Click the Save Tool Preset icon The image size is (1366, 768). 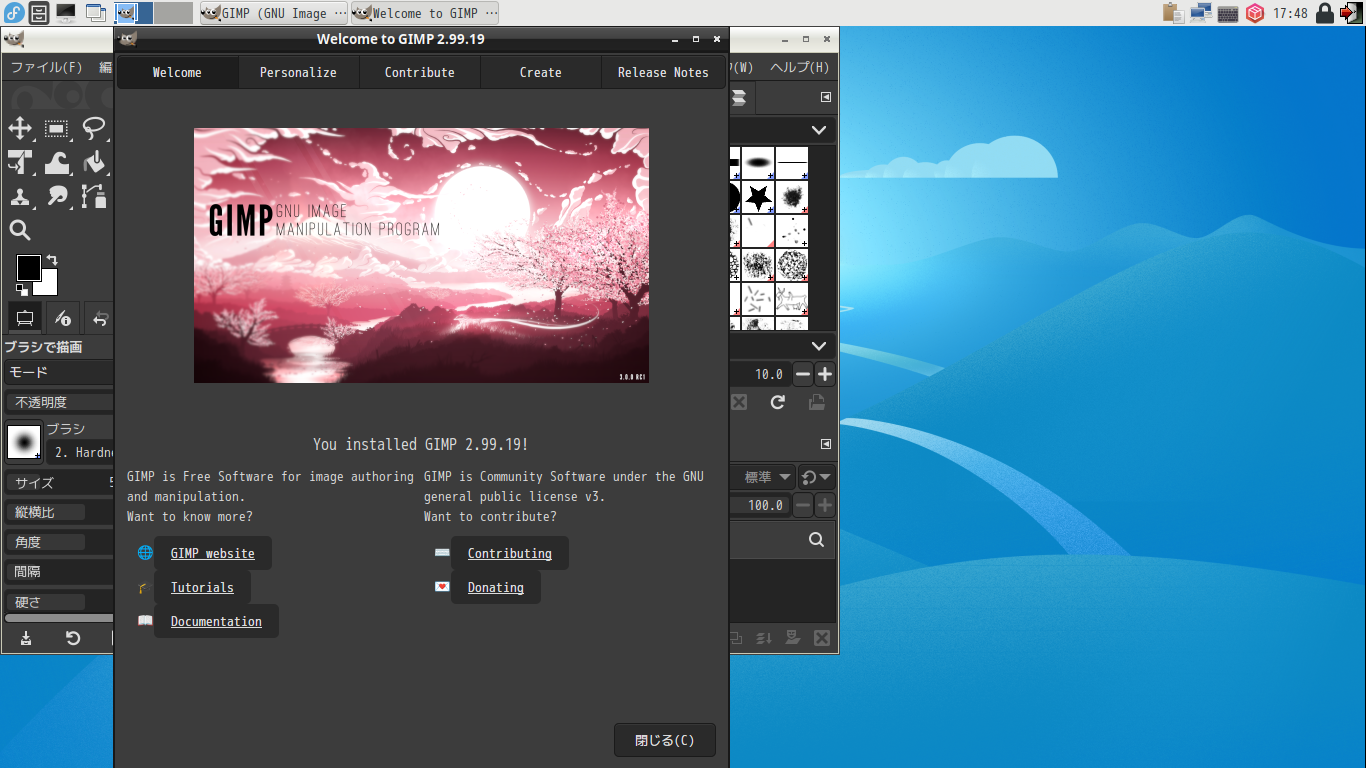tap(26, 638)
